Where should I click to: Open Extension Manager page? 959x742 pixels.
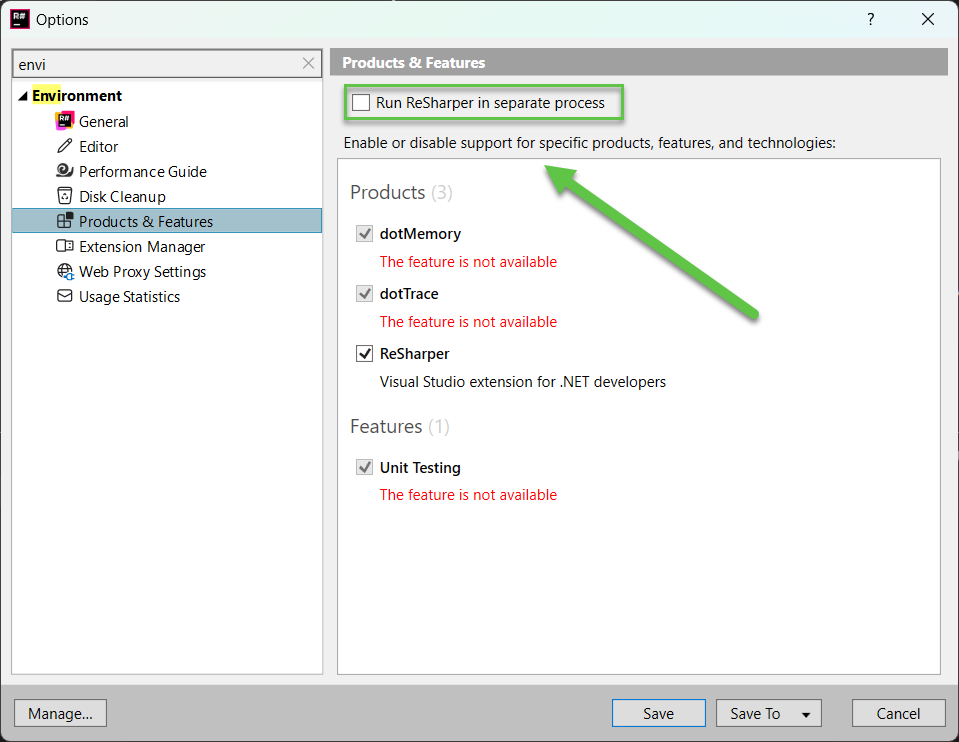pos(142,247)
